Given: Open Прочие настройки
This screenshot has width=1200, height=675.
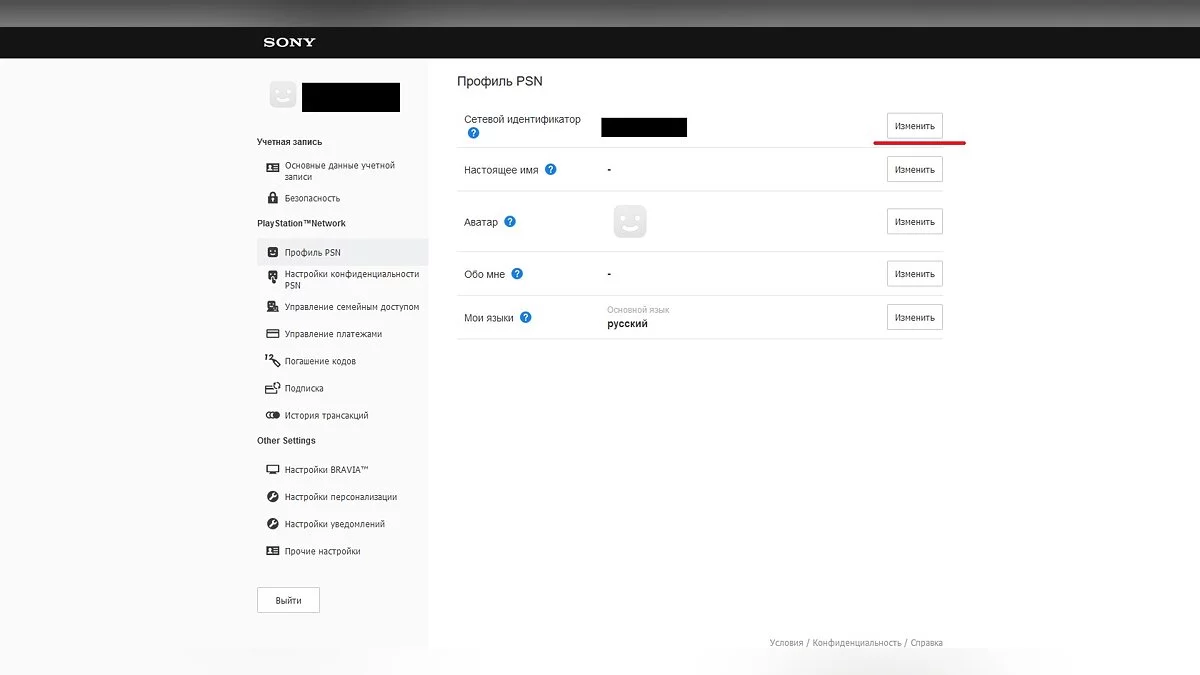Looking at the screenshot, I should pos(322,551).
